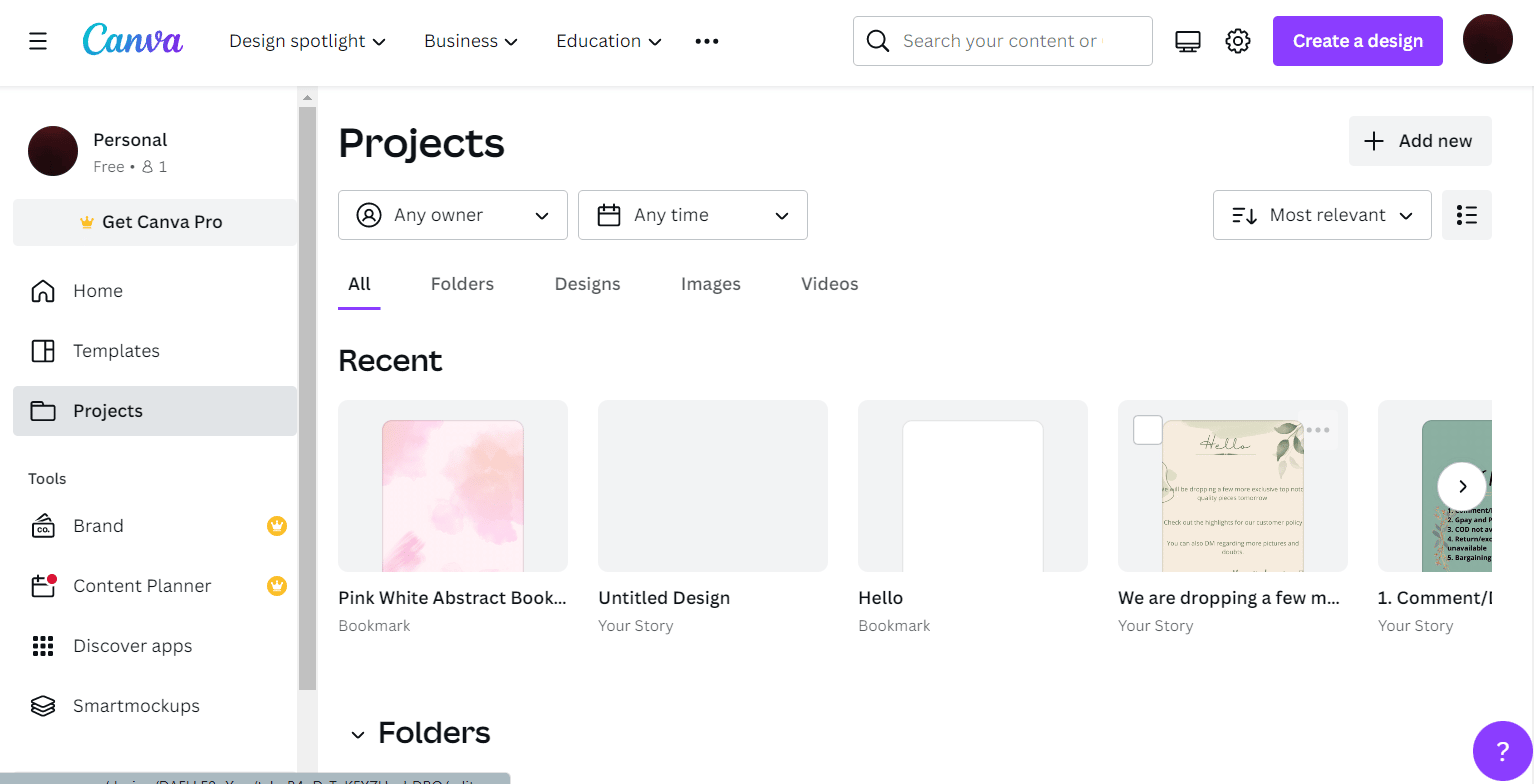Open Canva settings via the gear icon

point(1237,40)
